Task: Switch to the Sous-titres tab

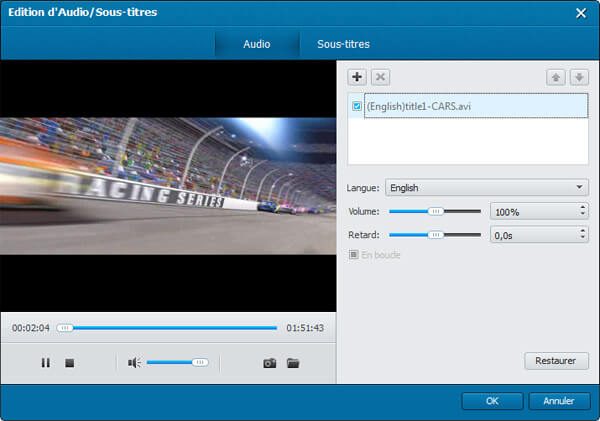Action: (x=343, y=44)
